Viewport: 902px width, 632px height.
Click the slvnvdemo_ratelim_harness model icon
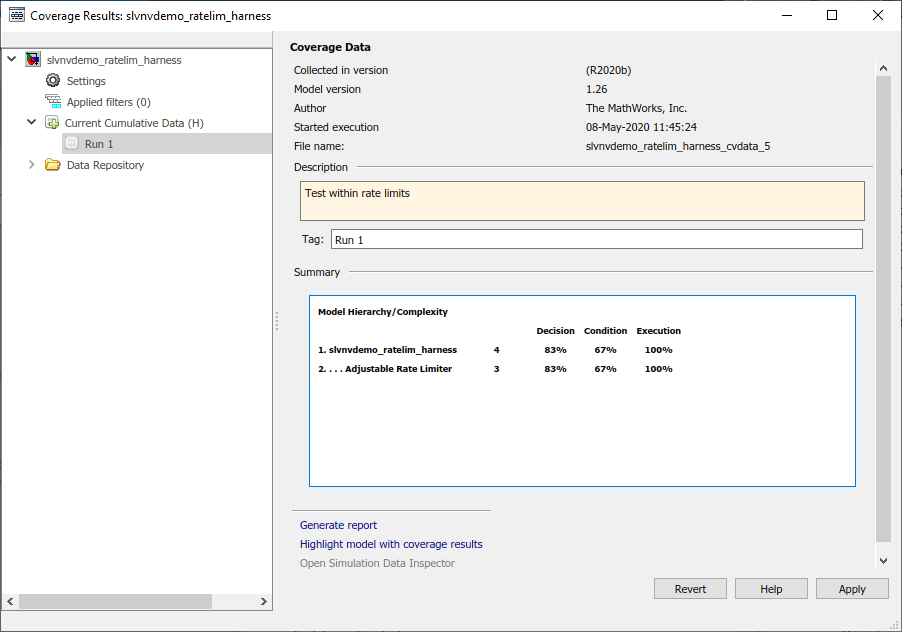tap(33, 60)
